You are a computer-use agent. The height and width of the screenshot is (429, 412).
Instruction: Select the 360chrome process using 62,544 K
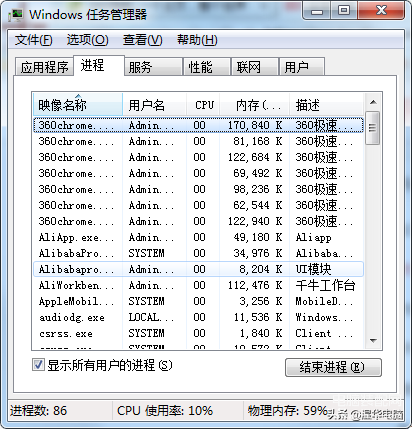click(x=198, y=205)
